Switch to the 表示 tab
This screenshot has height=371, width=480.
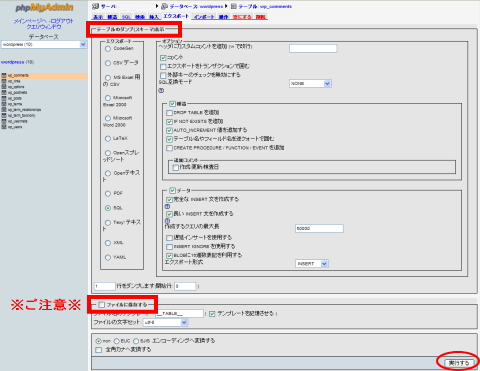coord(98,17)
